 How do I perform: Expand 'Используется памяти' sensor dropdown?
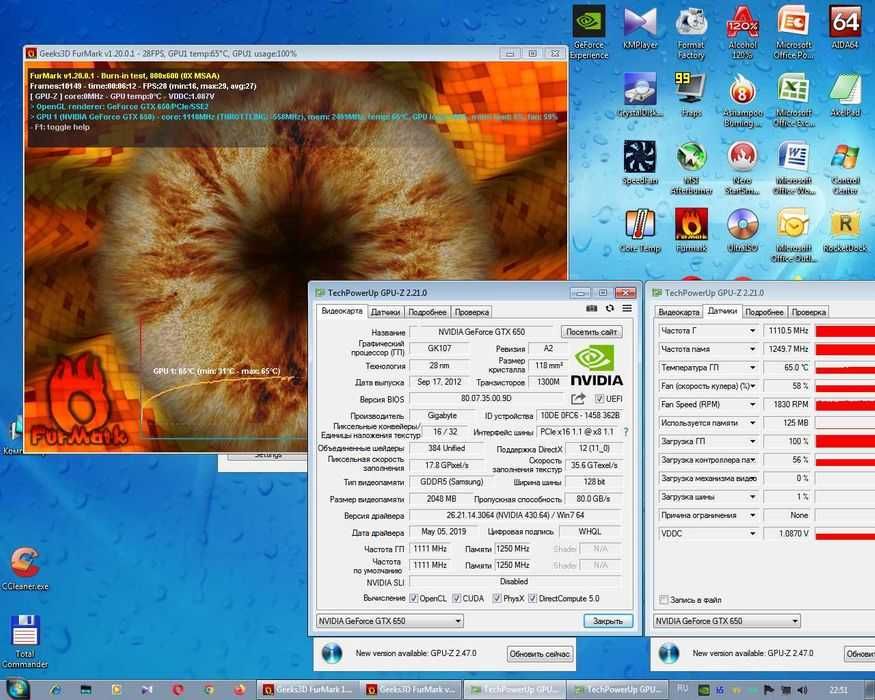[752, 423]
